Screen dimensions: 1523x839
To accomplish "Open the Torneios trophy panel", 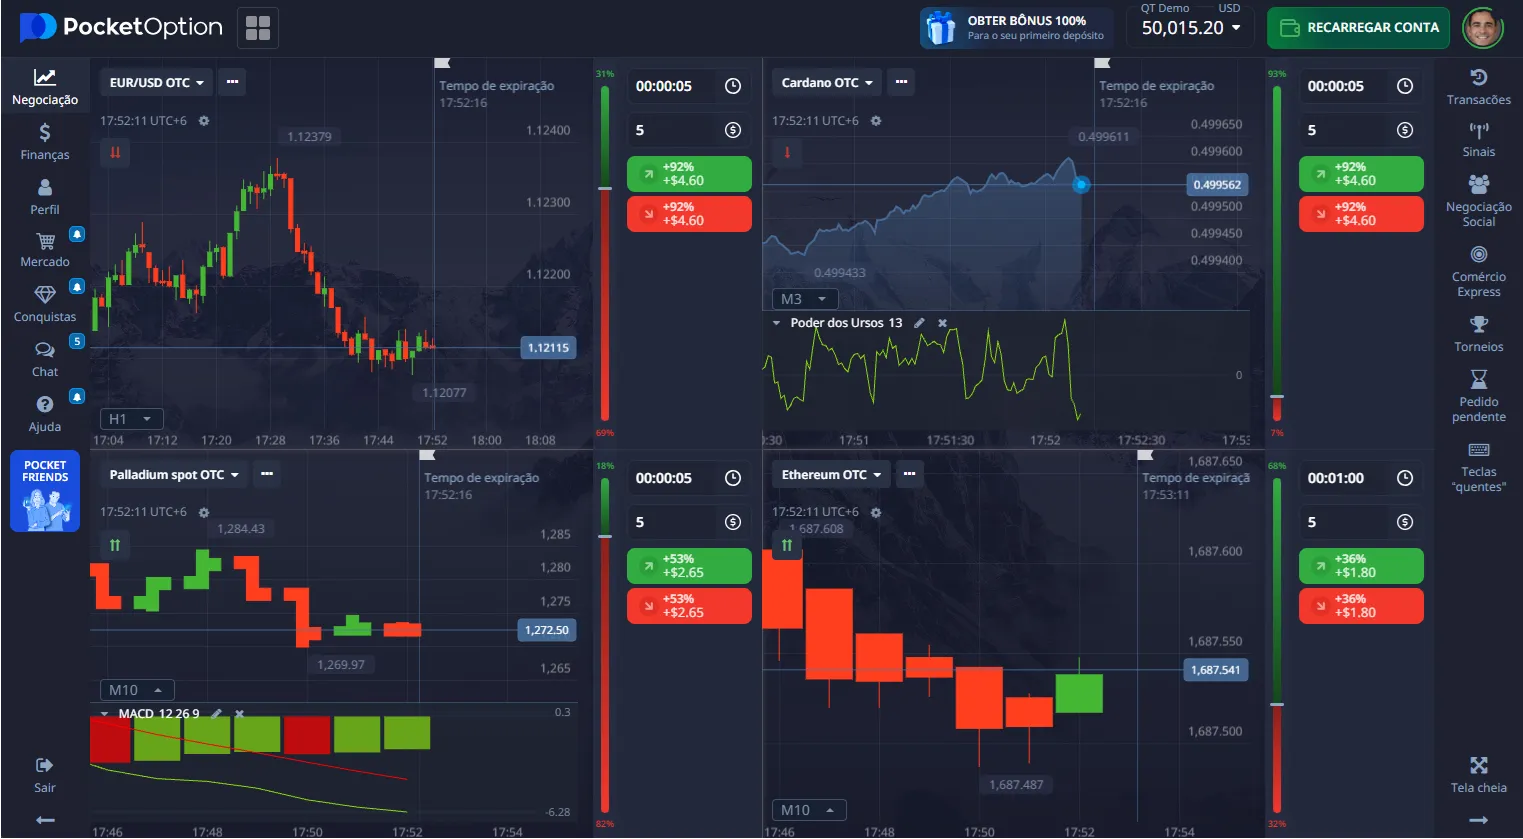I will pos(1478,334).
